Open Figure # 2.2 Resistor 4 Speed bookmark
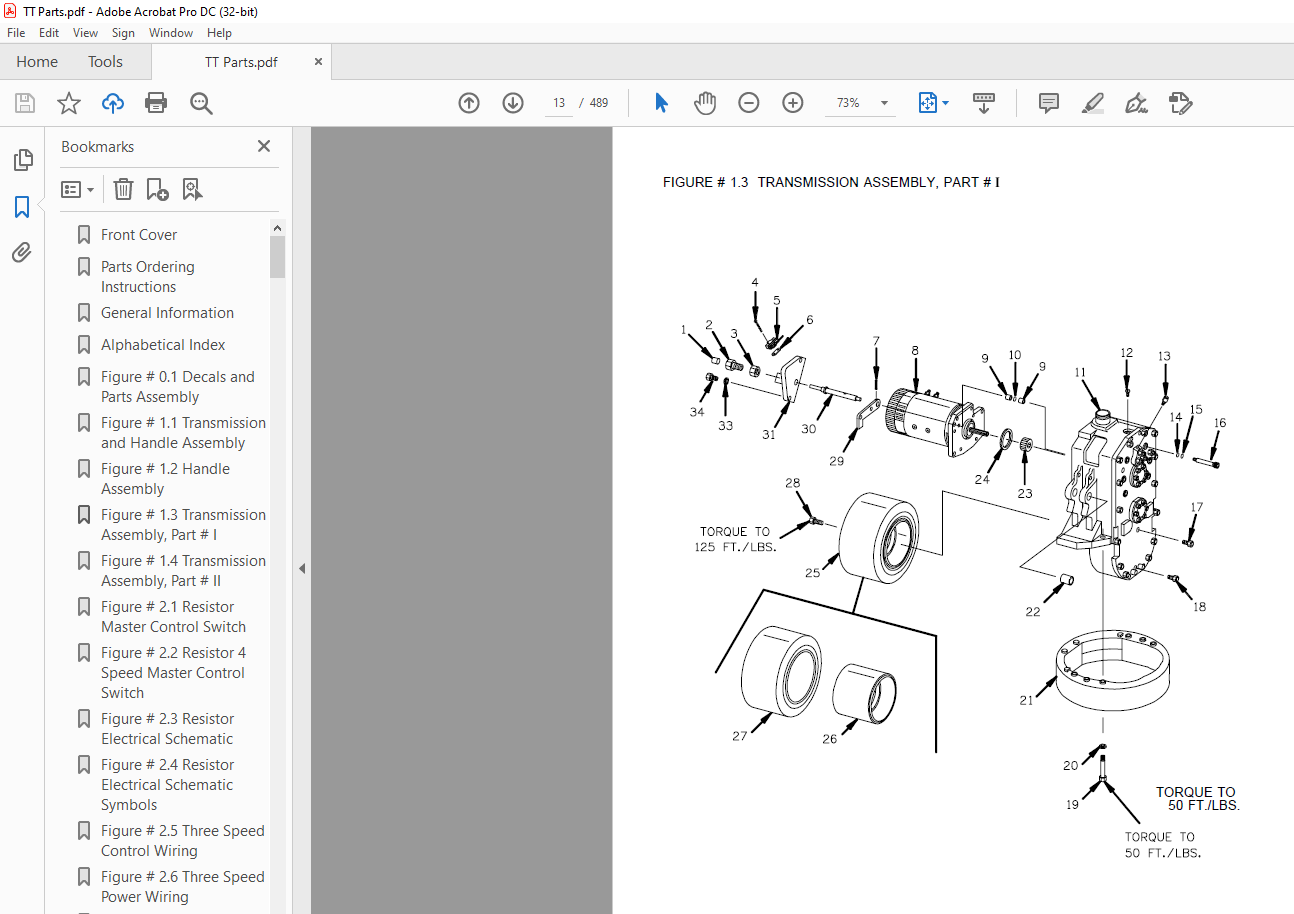Screen dimensions: 1294x914 click(173, 673)
